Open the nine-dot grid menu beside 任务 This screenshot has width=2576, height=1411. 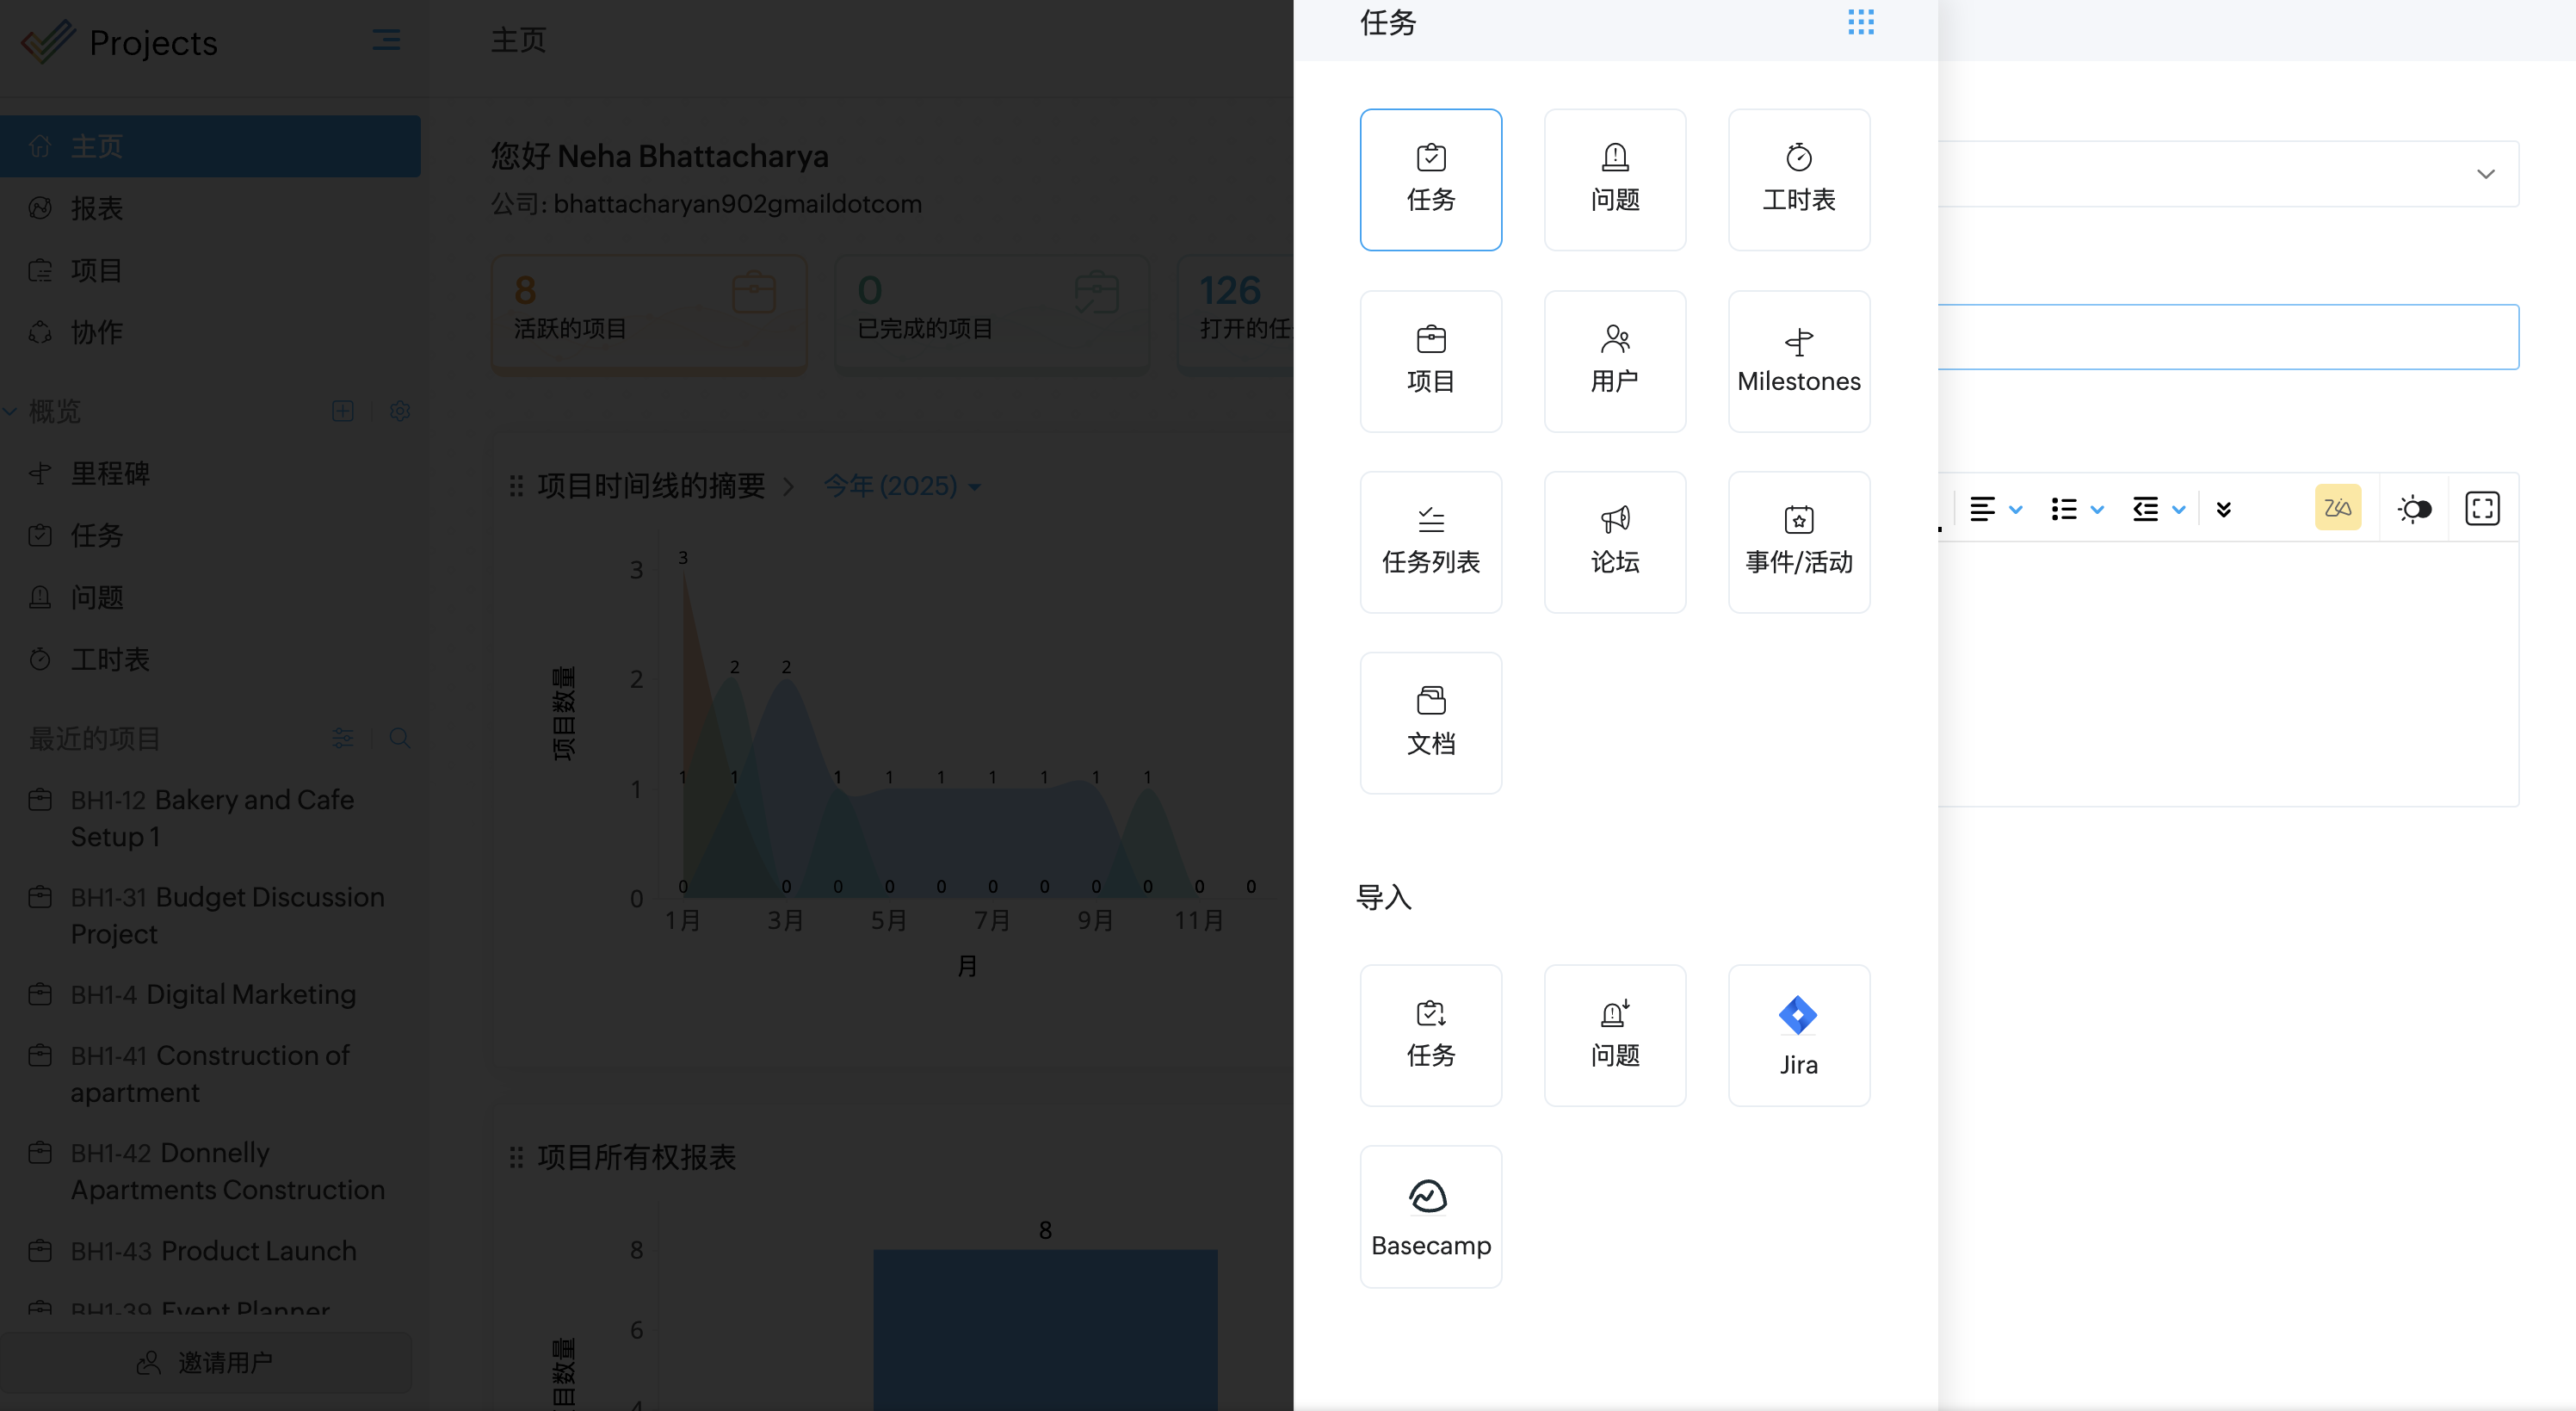[1860, 22]
